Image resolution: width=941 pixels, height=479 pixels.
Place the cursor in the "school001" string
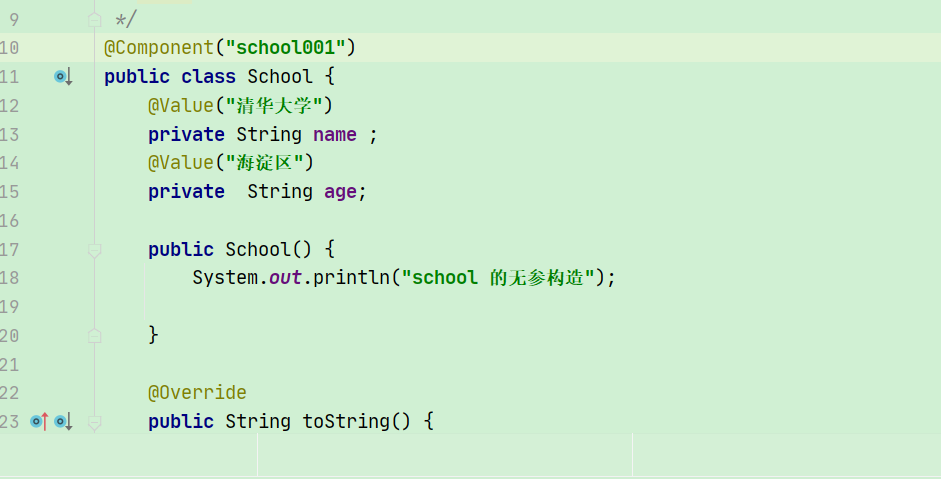(285, 47)
